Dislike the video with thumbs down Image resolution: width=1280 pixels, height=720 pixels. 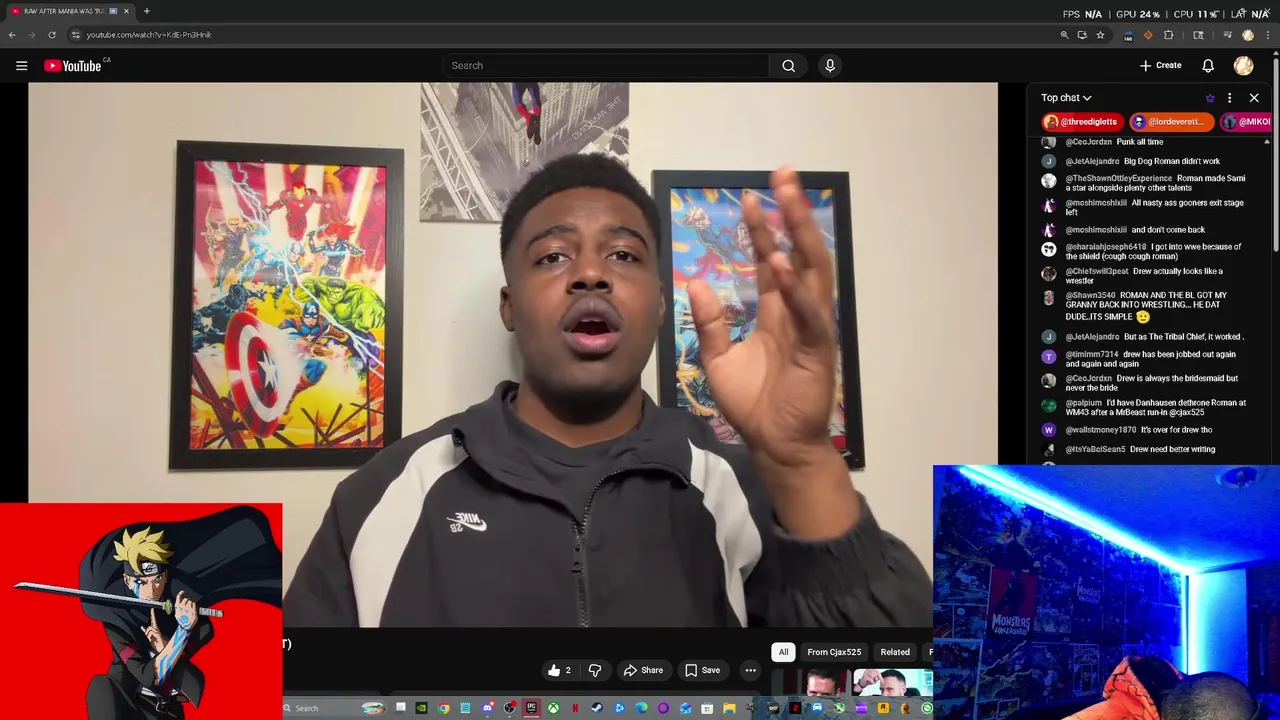[595, 670]
